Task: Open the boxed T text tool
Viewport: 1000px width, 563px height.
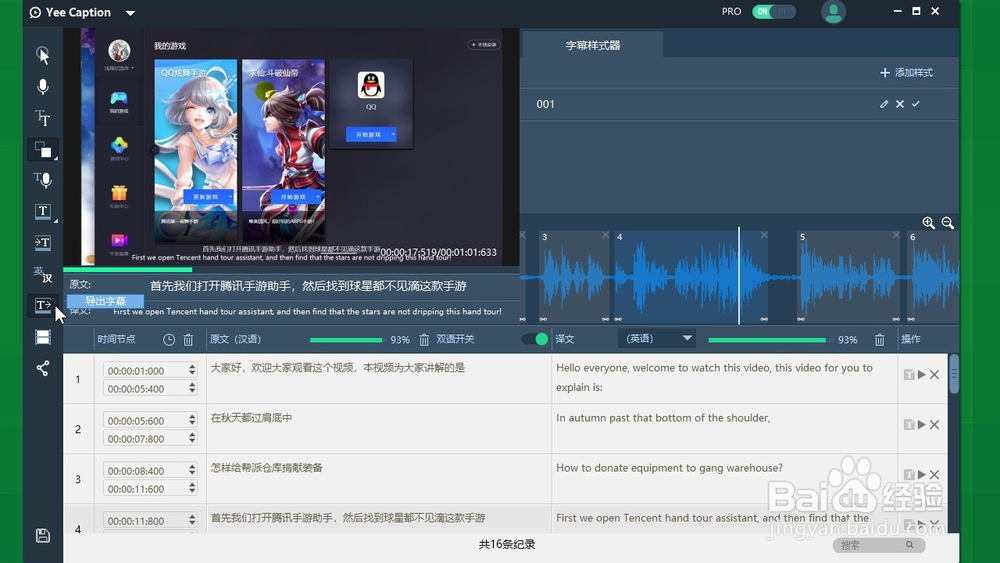Action: pyautogui.click(x=43, y=211)
